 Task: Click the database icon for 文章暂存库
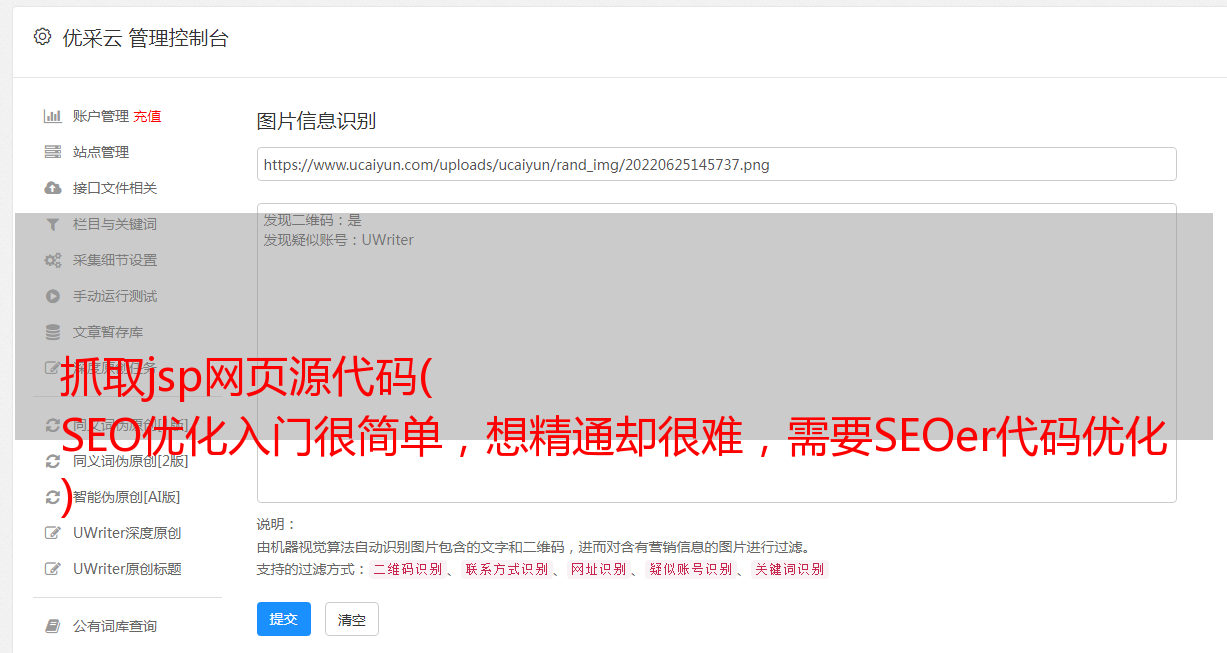tap(53, 332)
